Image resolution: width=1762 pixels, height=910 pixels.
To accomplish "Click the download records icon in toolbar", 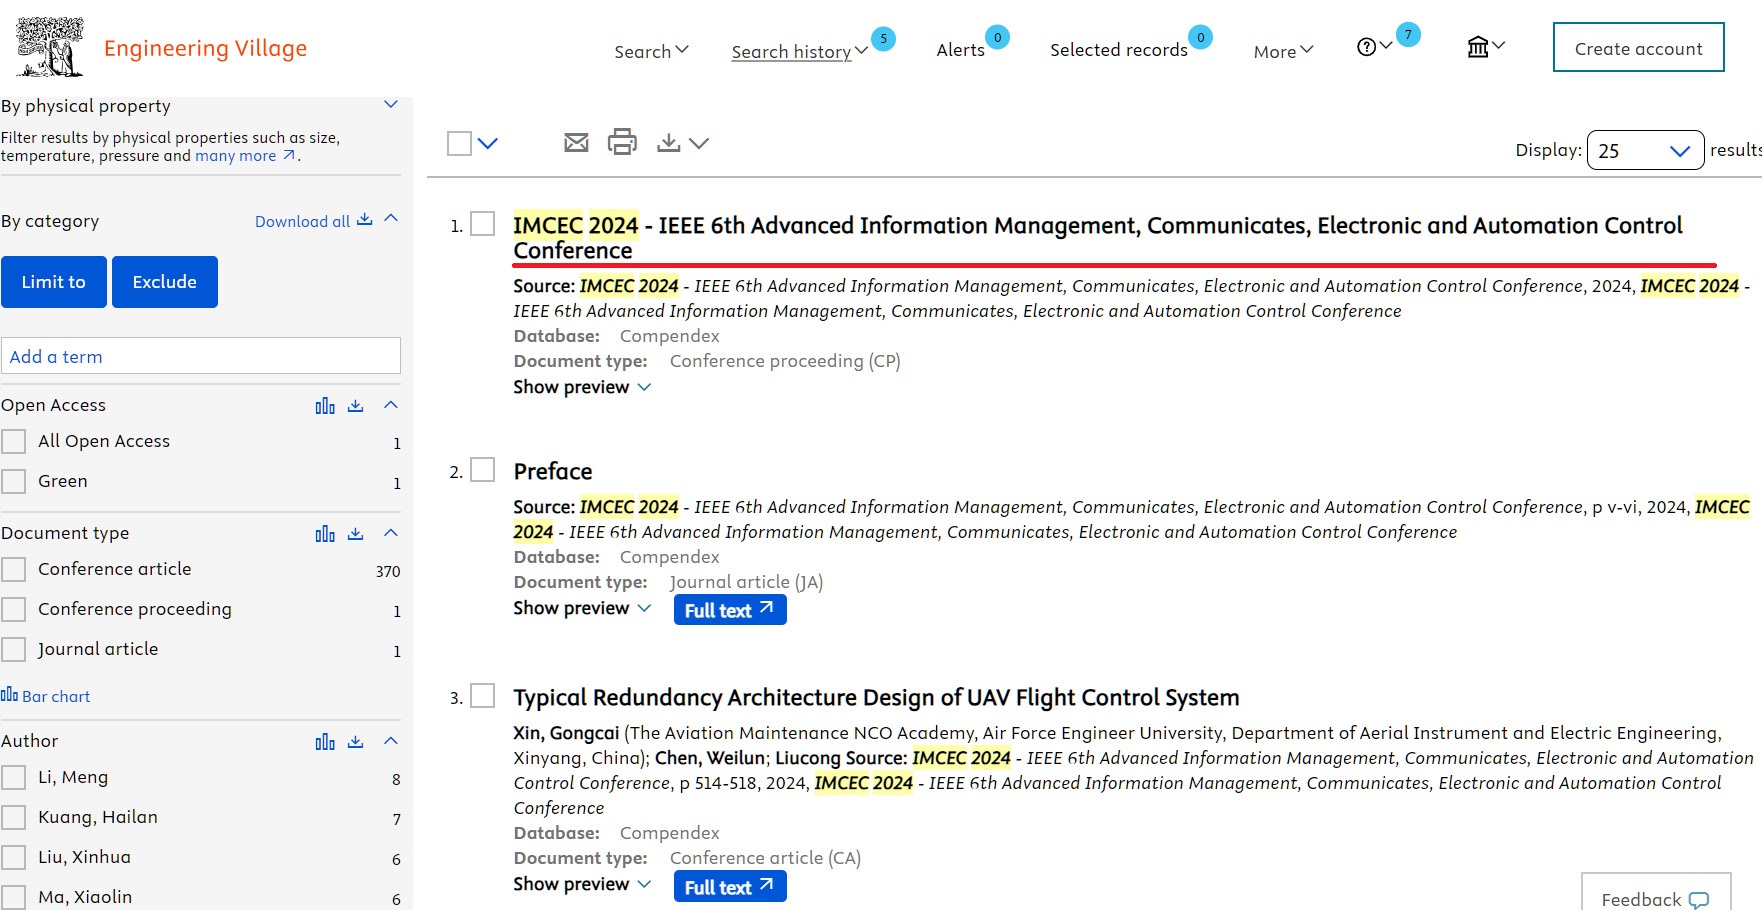I will pos(669,143).
